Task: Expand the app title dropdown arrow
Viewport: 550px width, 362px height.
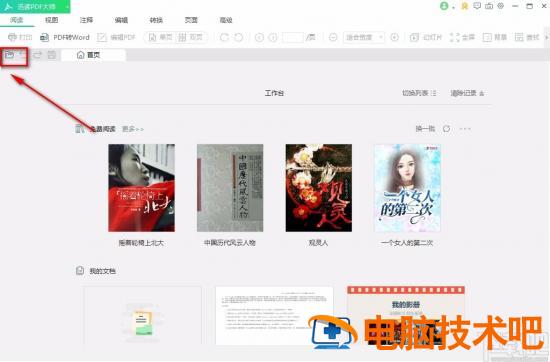Action: coord(67,7)
